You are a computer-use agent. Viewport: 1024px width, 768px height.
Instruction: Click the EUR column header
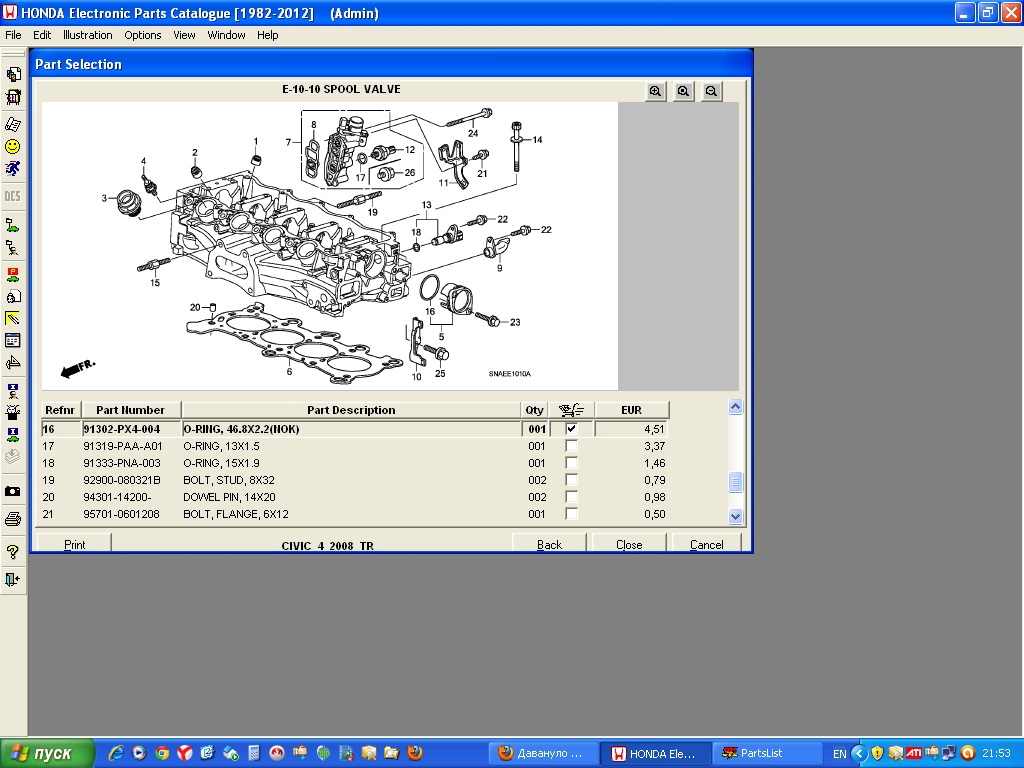[632, 410]
